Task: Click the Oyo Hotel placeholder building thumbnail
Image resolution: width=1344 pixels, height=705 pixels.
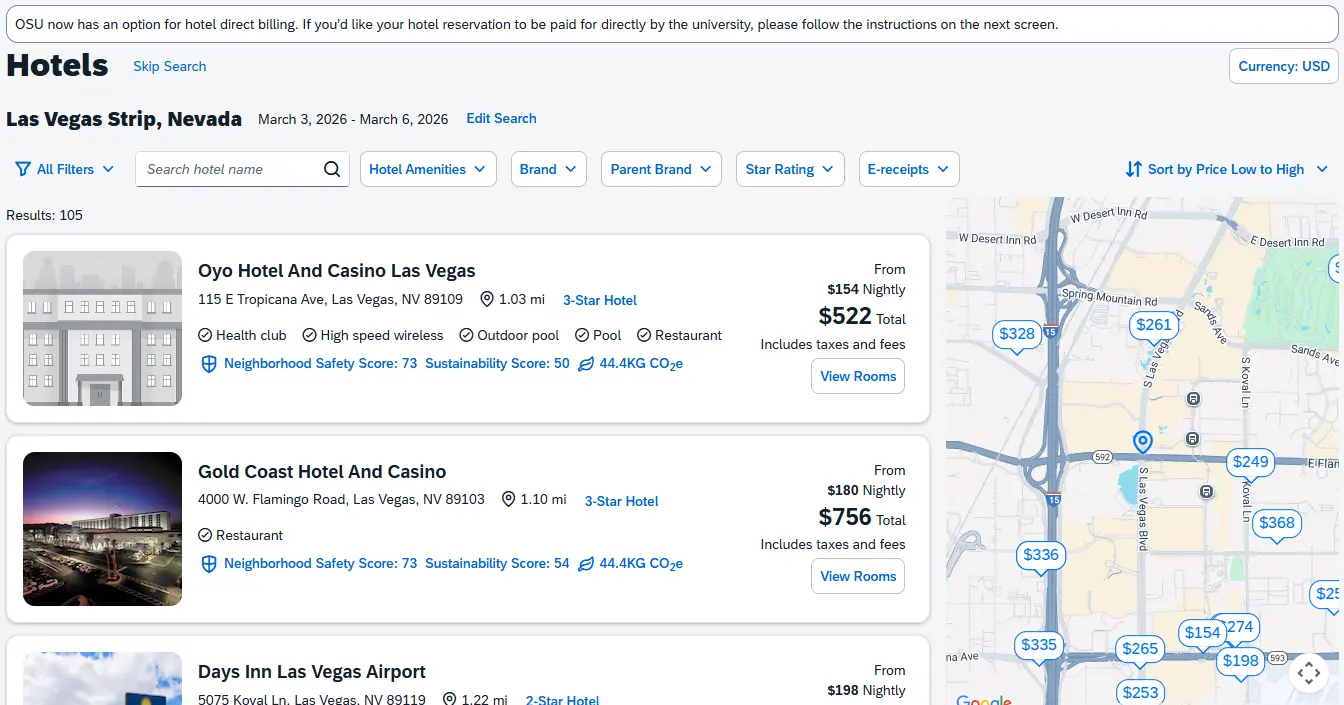Action: click(102, 328)
